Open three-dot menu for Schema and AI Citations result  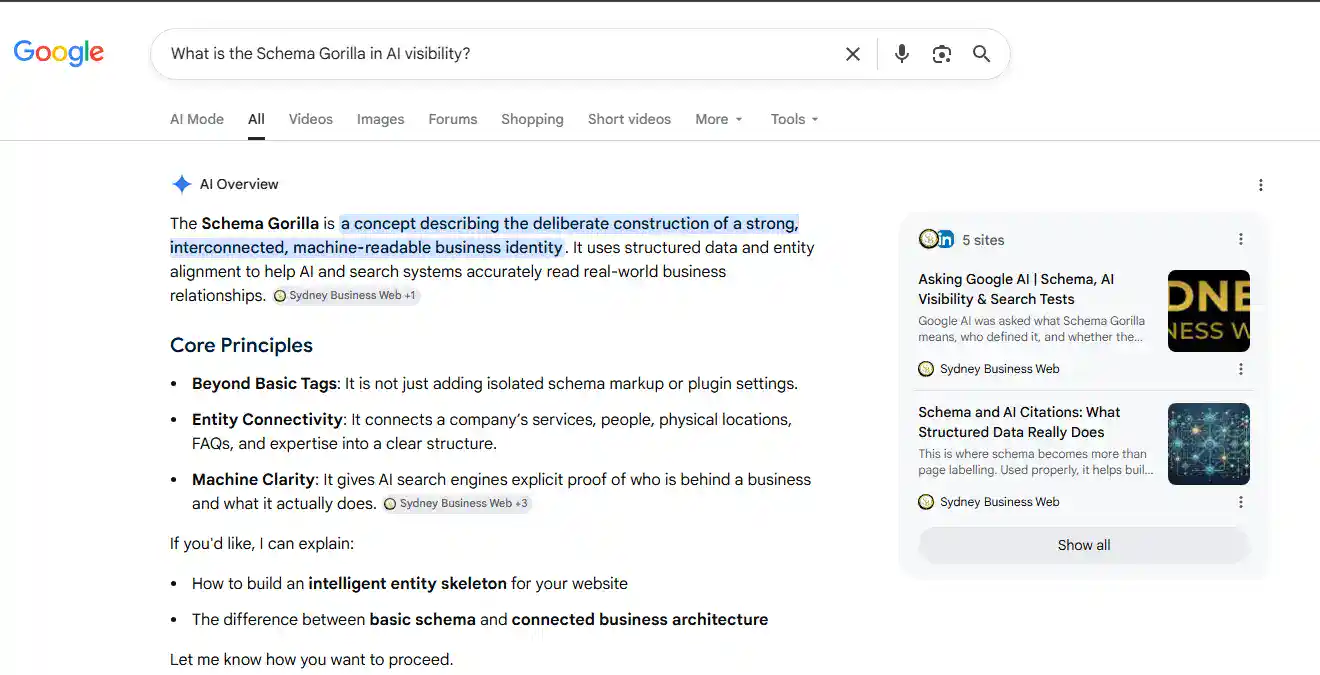(x=1241, y=502)
